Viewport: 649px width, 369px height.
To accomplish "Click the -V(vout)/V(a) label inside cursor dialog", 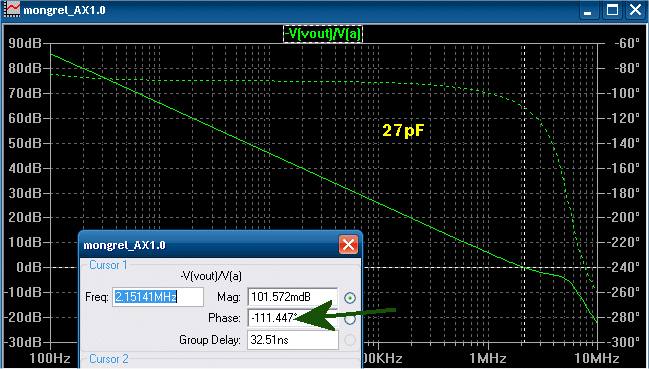I will pos(211,276).
